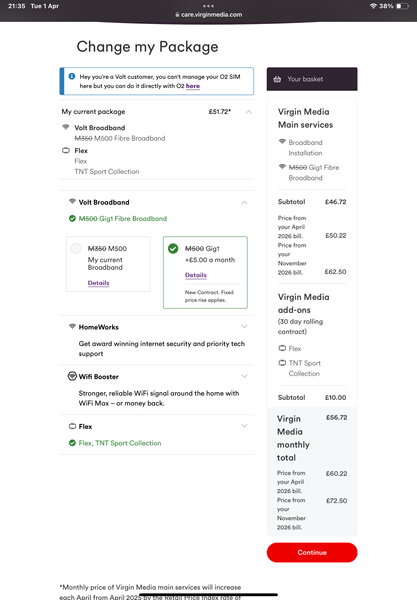The height and width of the screenshot is (600, 417).
Task: Select the M350 M500 current broadband radio
Action: pos(76,248)
